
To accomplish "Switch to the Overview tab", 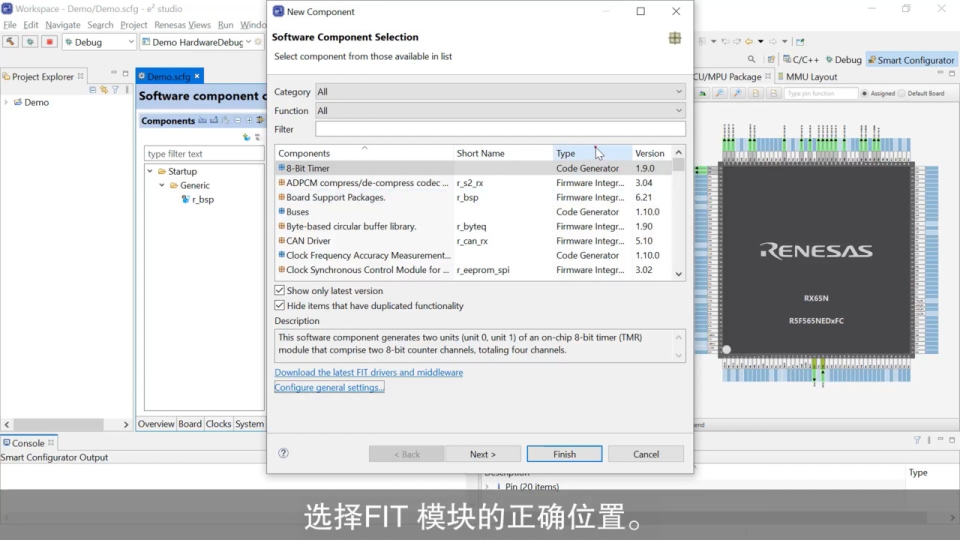I will (x=156, y=424).
